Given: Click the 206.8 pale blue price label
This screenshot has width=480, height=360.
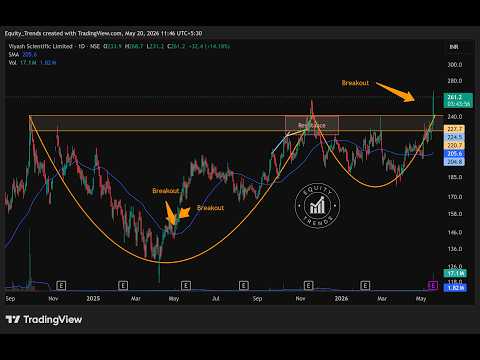Looking at the screenshot, I should tap(454, 162).
